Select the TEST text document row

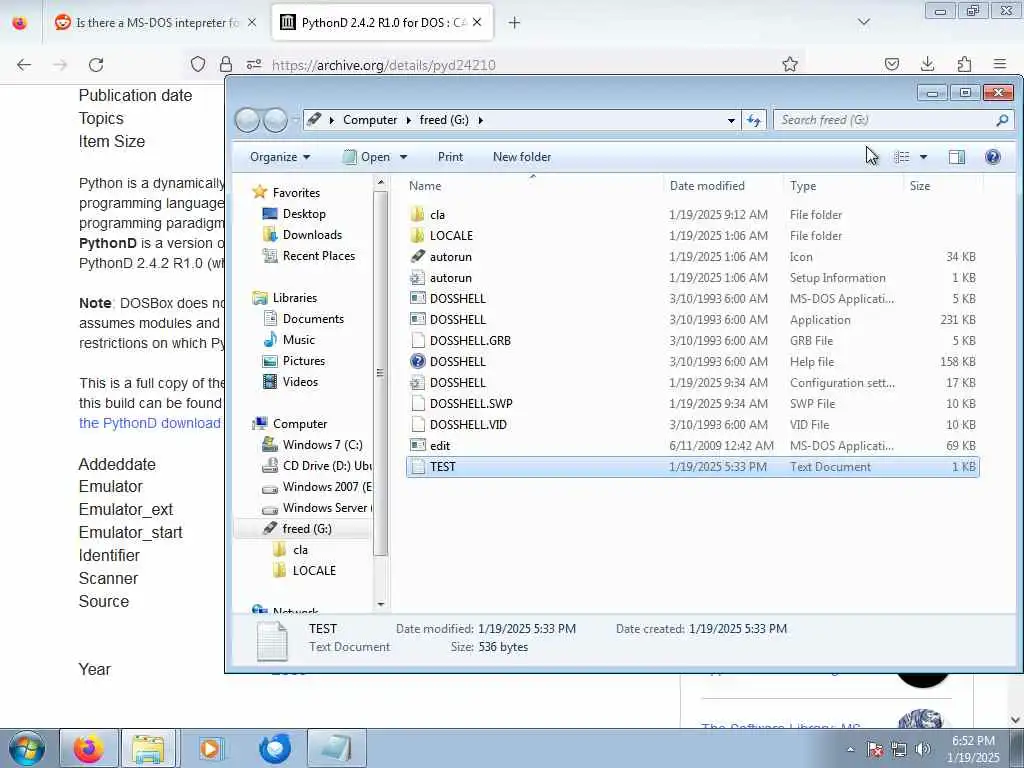pos(692,467)
